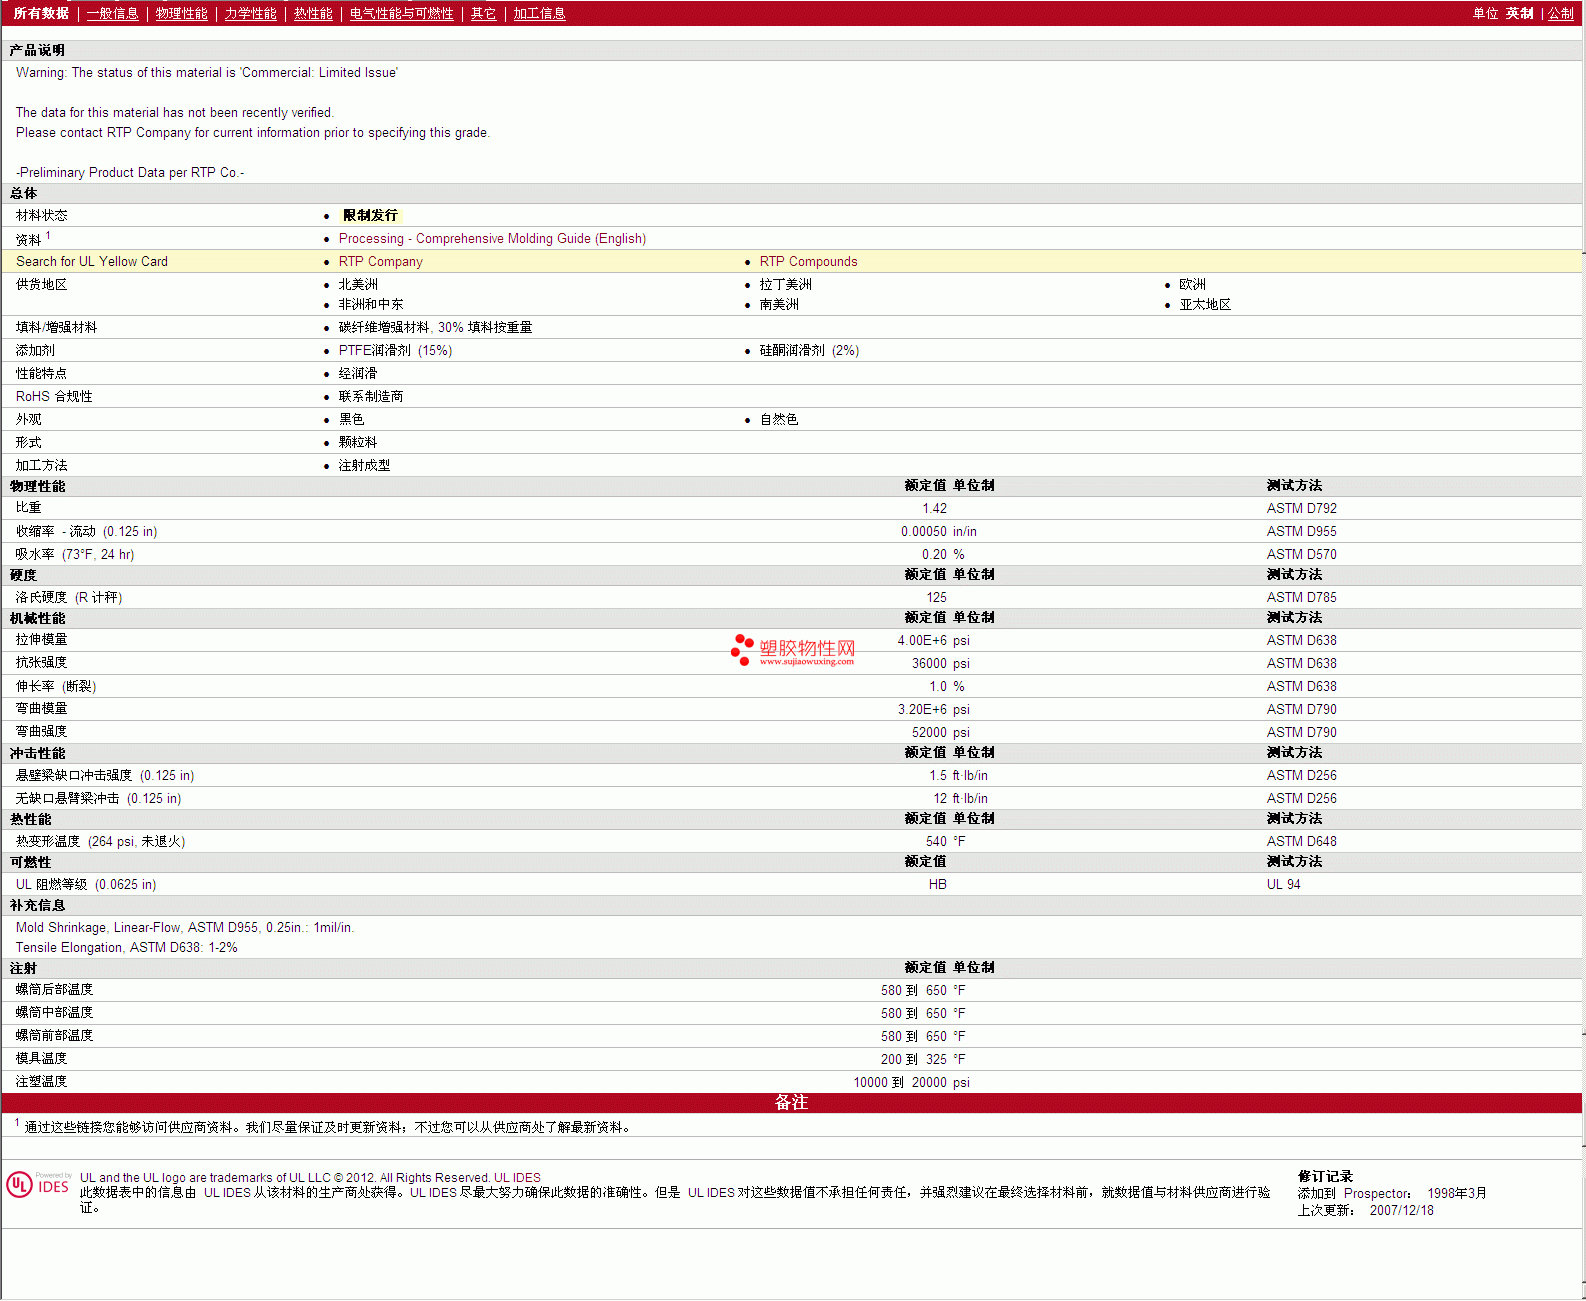Click PTFE润滑剂 (15%) additive entry

click(x=395, y=351)
